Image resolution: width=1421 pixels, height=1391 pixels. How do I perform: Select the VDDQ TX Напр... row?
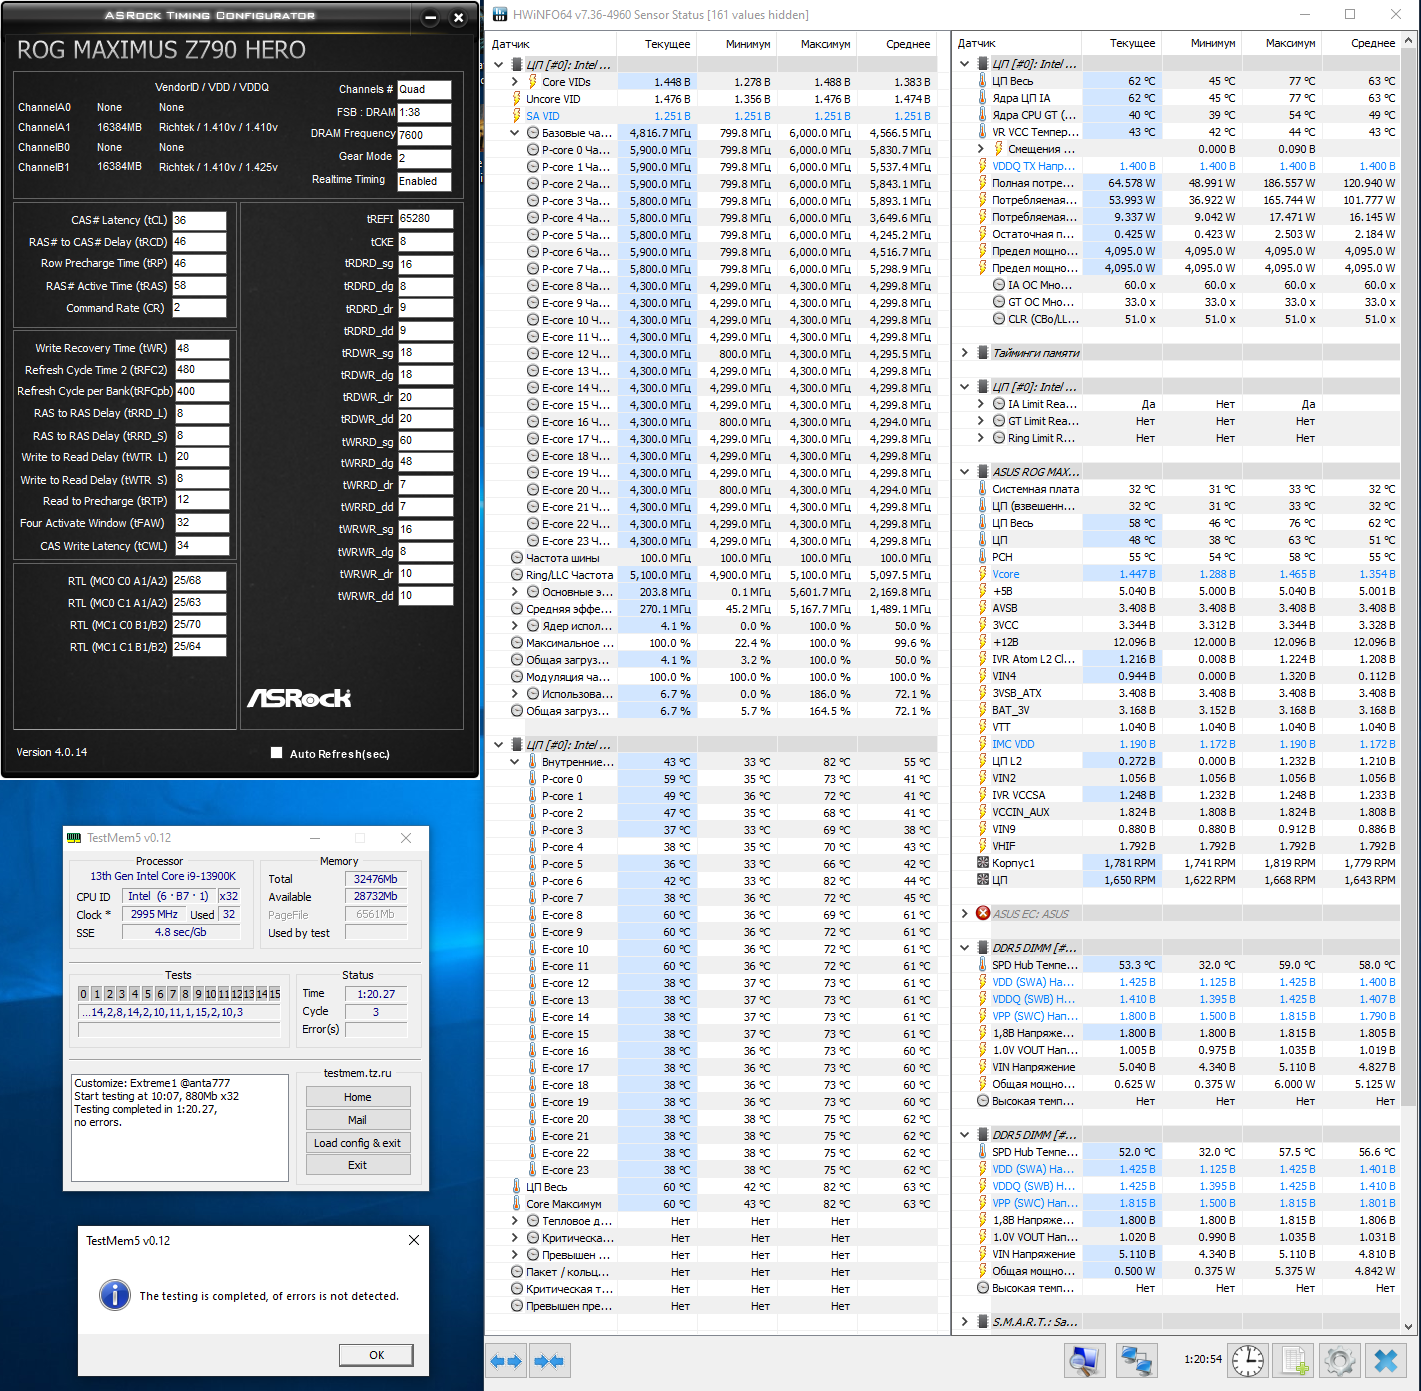click(x=1176, y=166)
